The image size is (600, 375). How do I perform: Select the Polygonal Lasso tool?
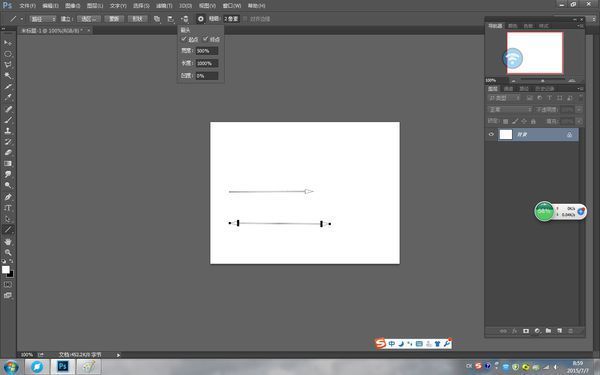8,65
